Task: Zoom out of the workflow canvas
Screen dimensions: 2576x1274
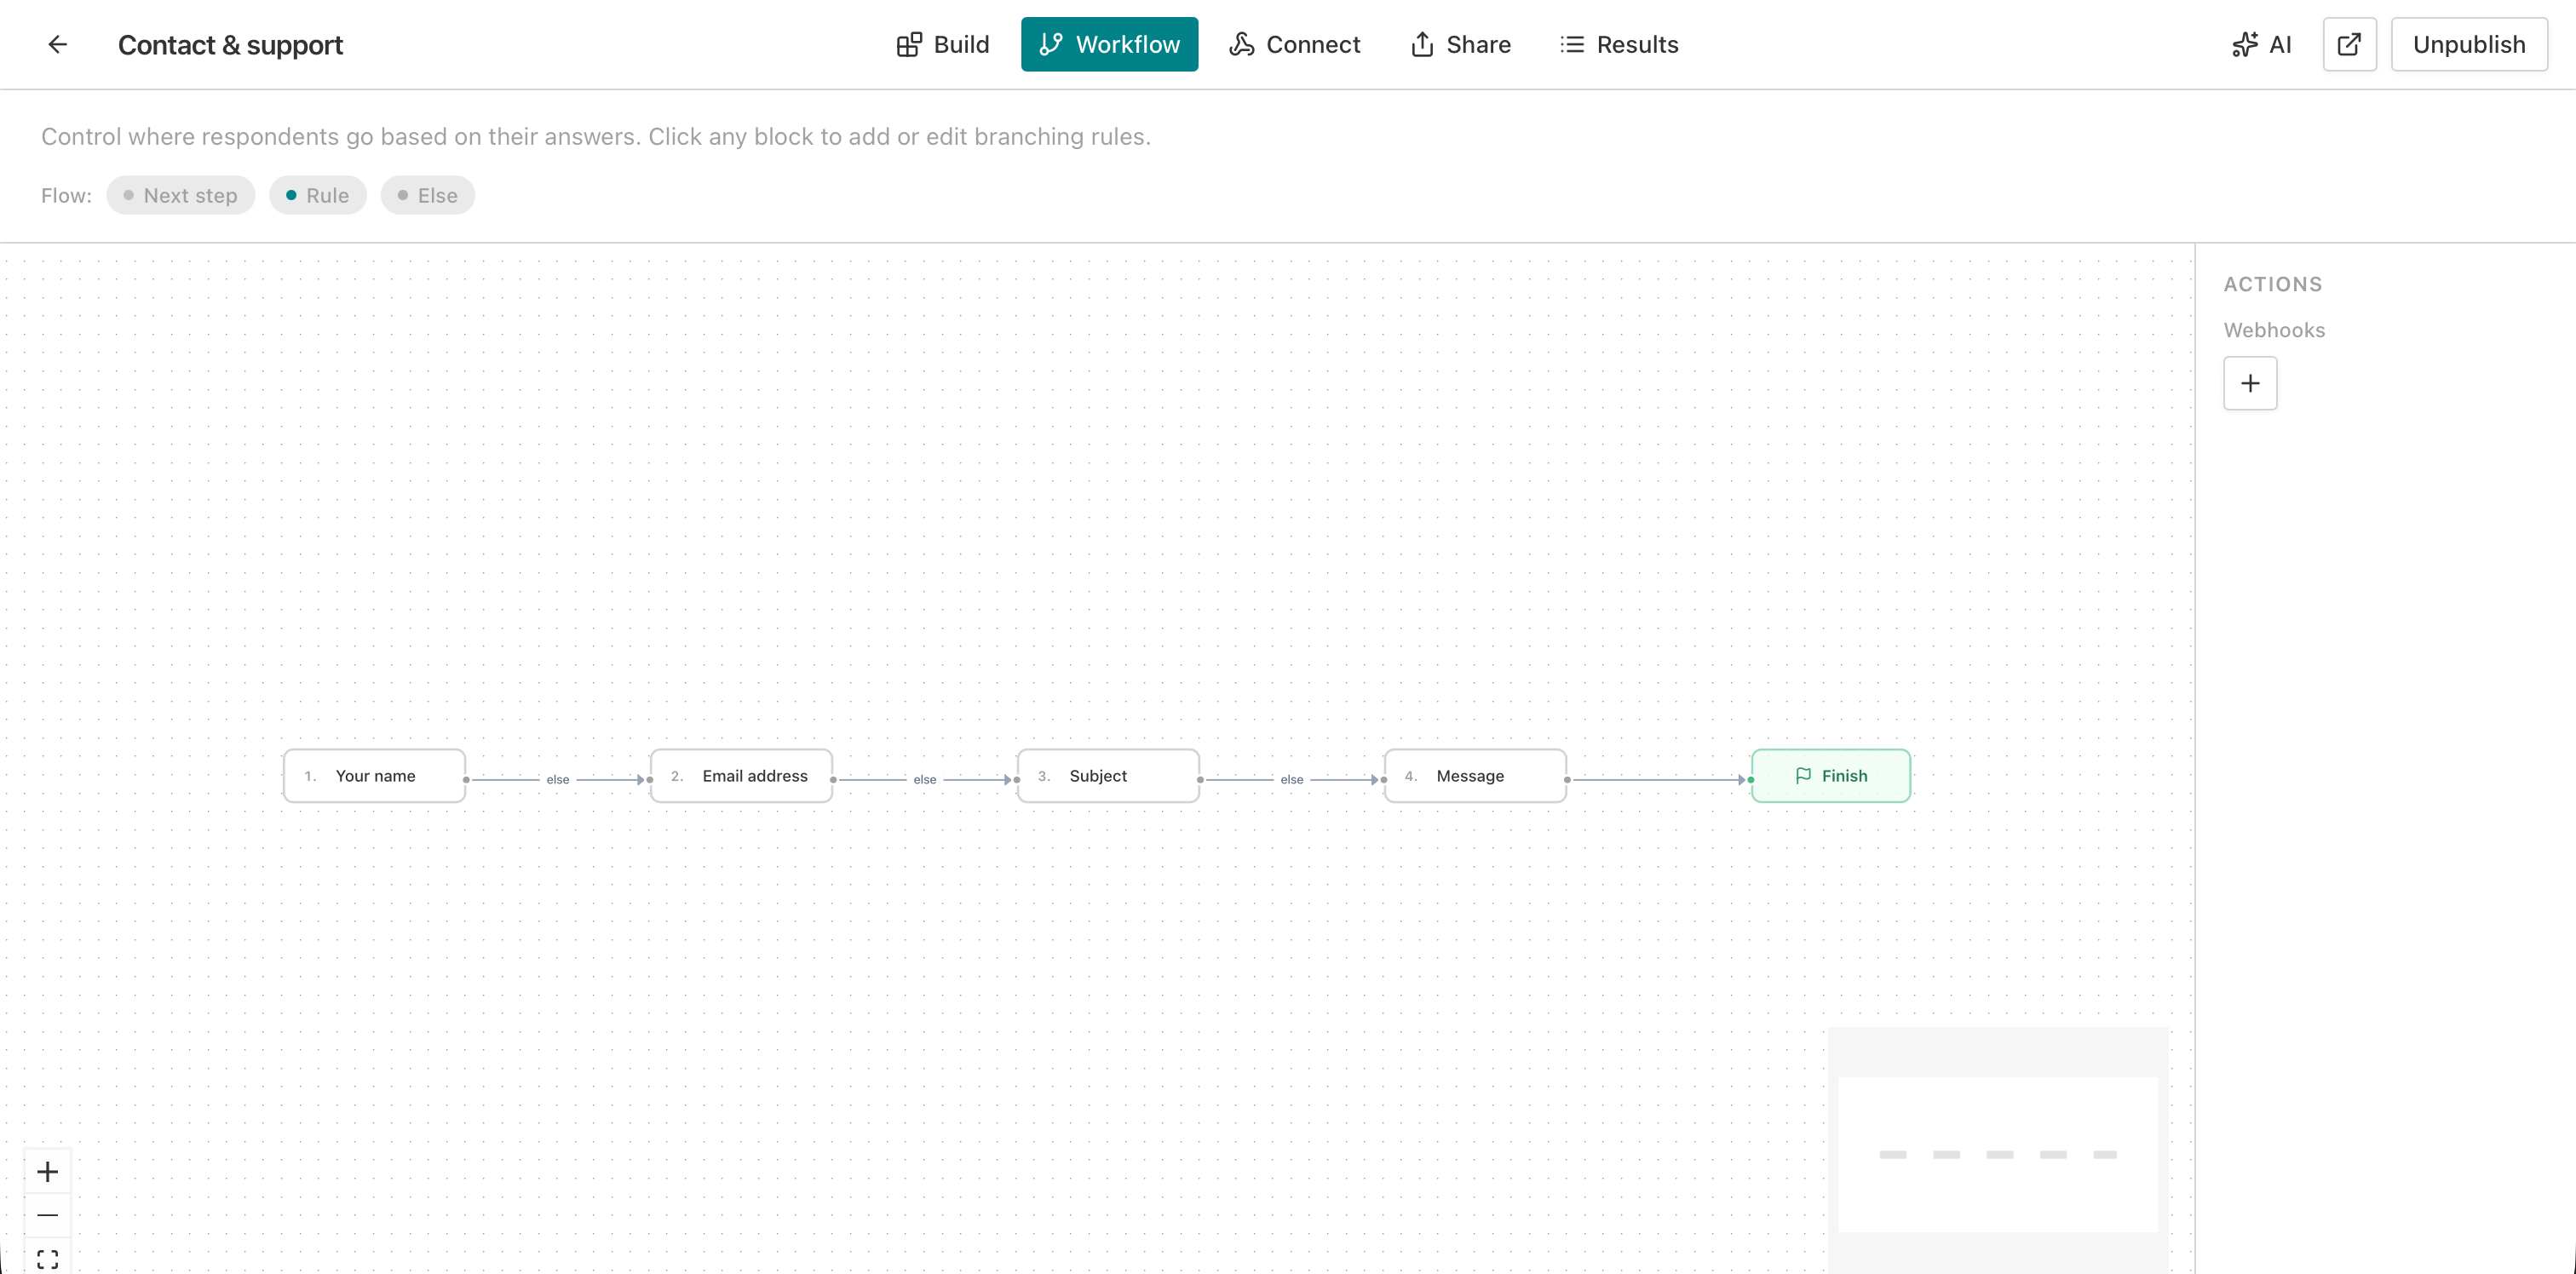Action: coord(47,1214)
